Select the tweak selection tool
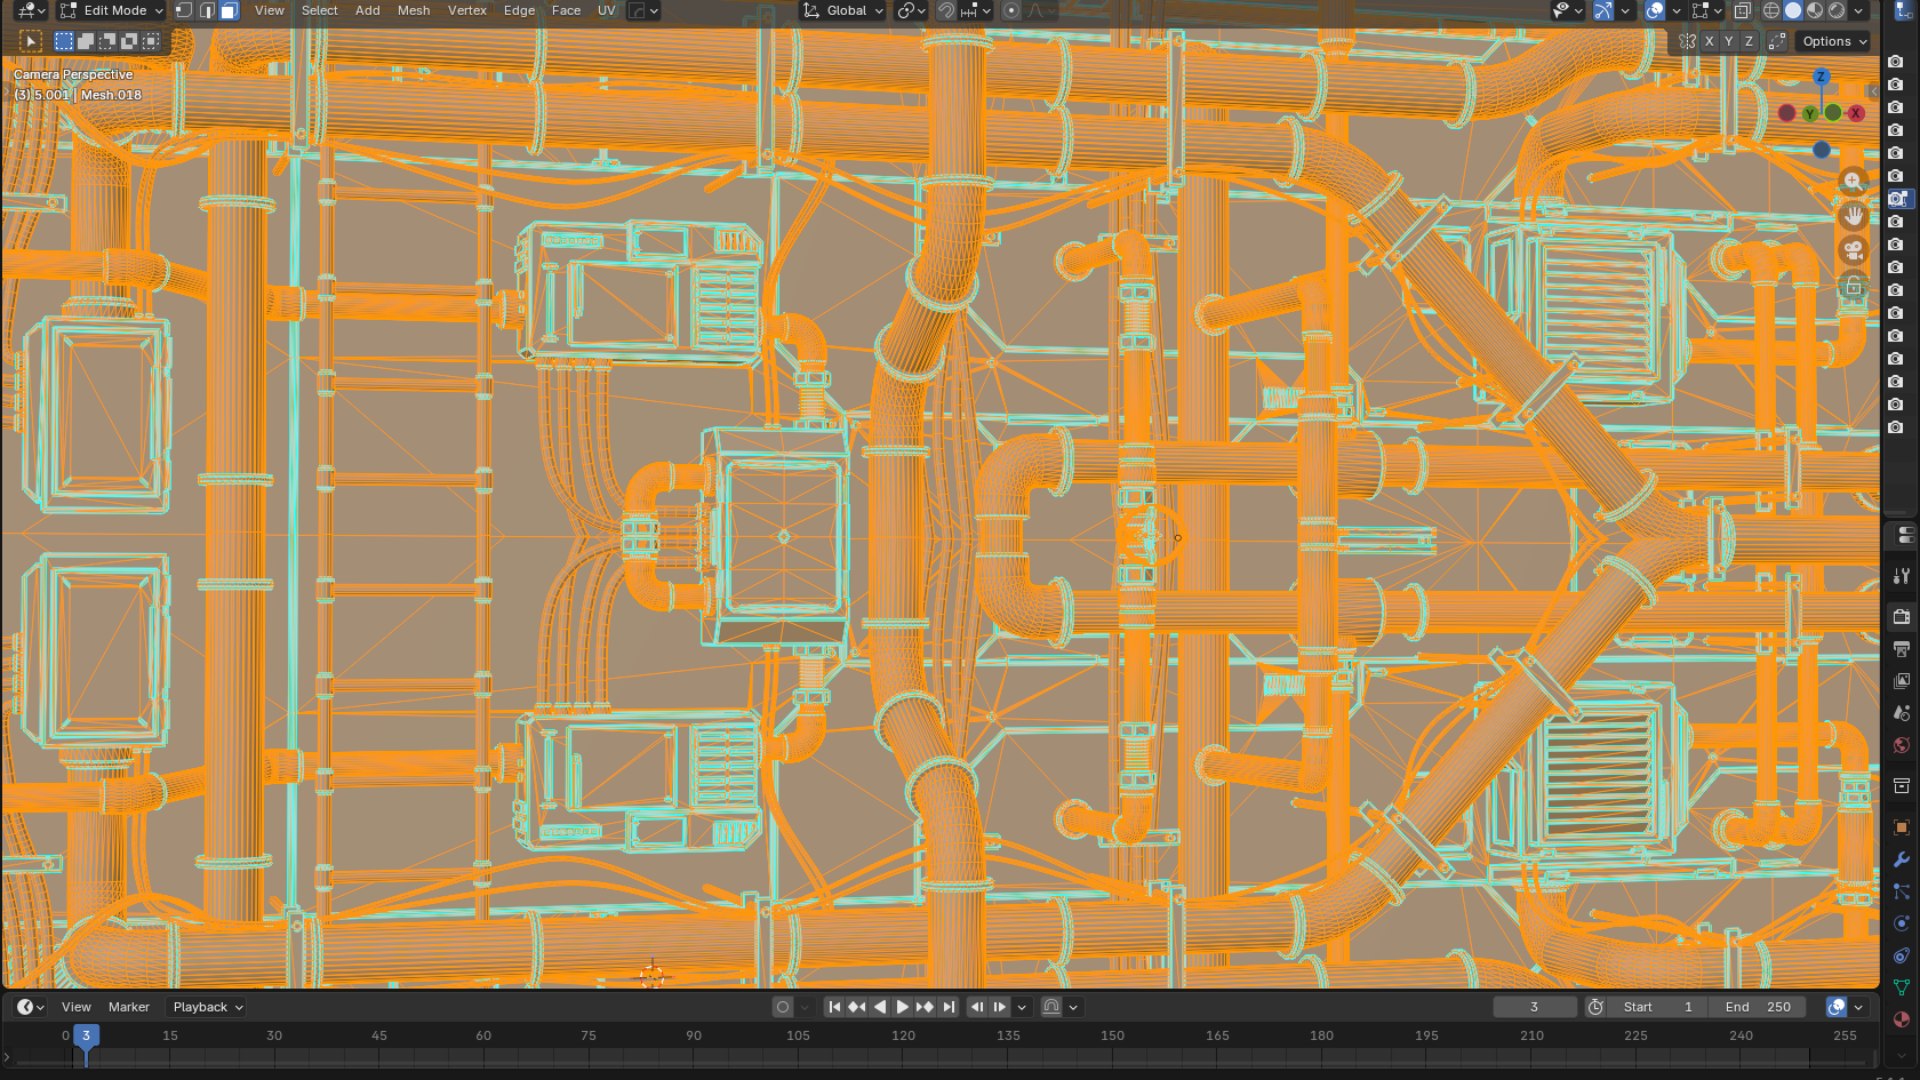 tap(30, 41)
